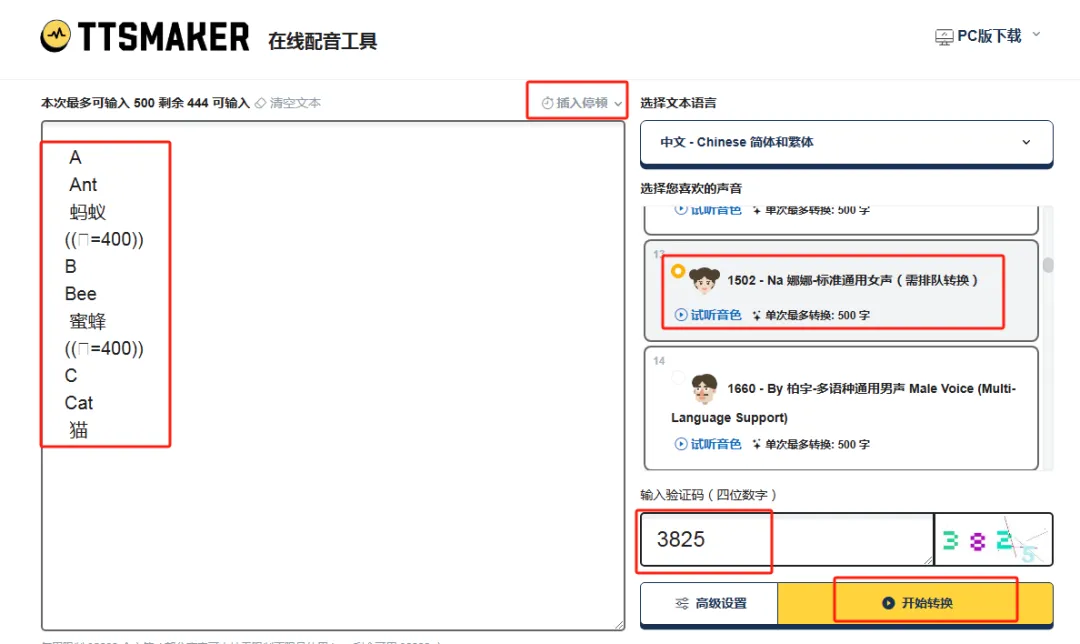Click the text line 'Ant'
This screenshot has width=1080, height=644.
tap(83, 185)
